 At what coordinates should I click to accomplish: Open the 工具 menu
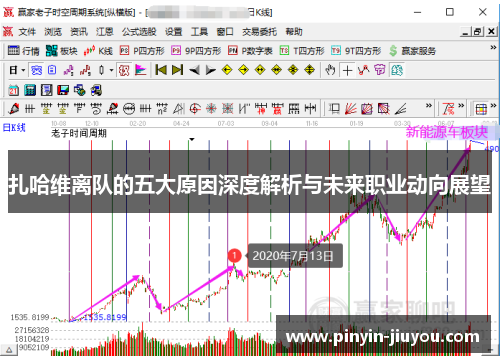tap(199, 32)
